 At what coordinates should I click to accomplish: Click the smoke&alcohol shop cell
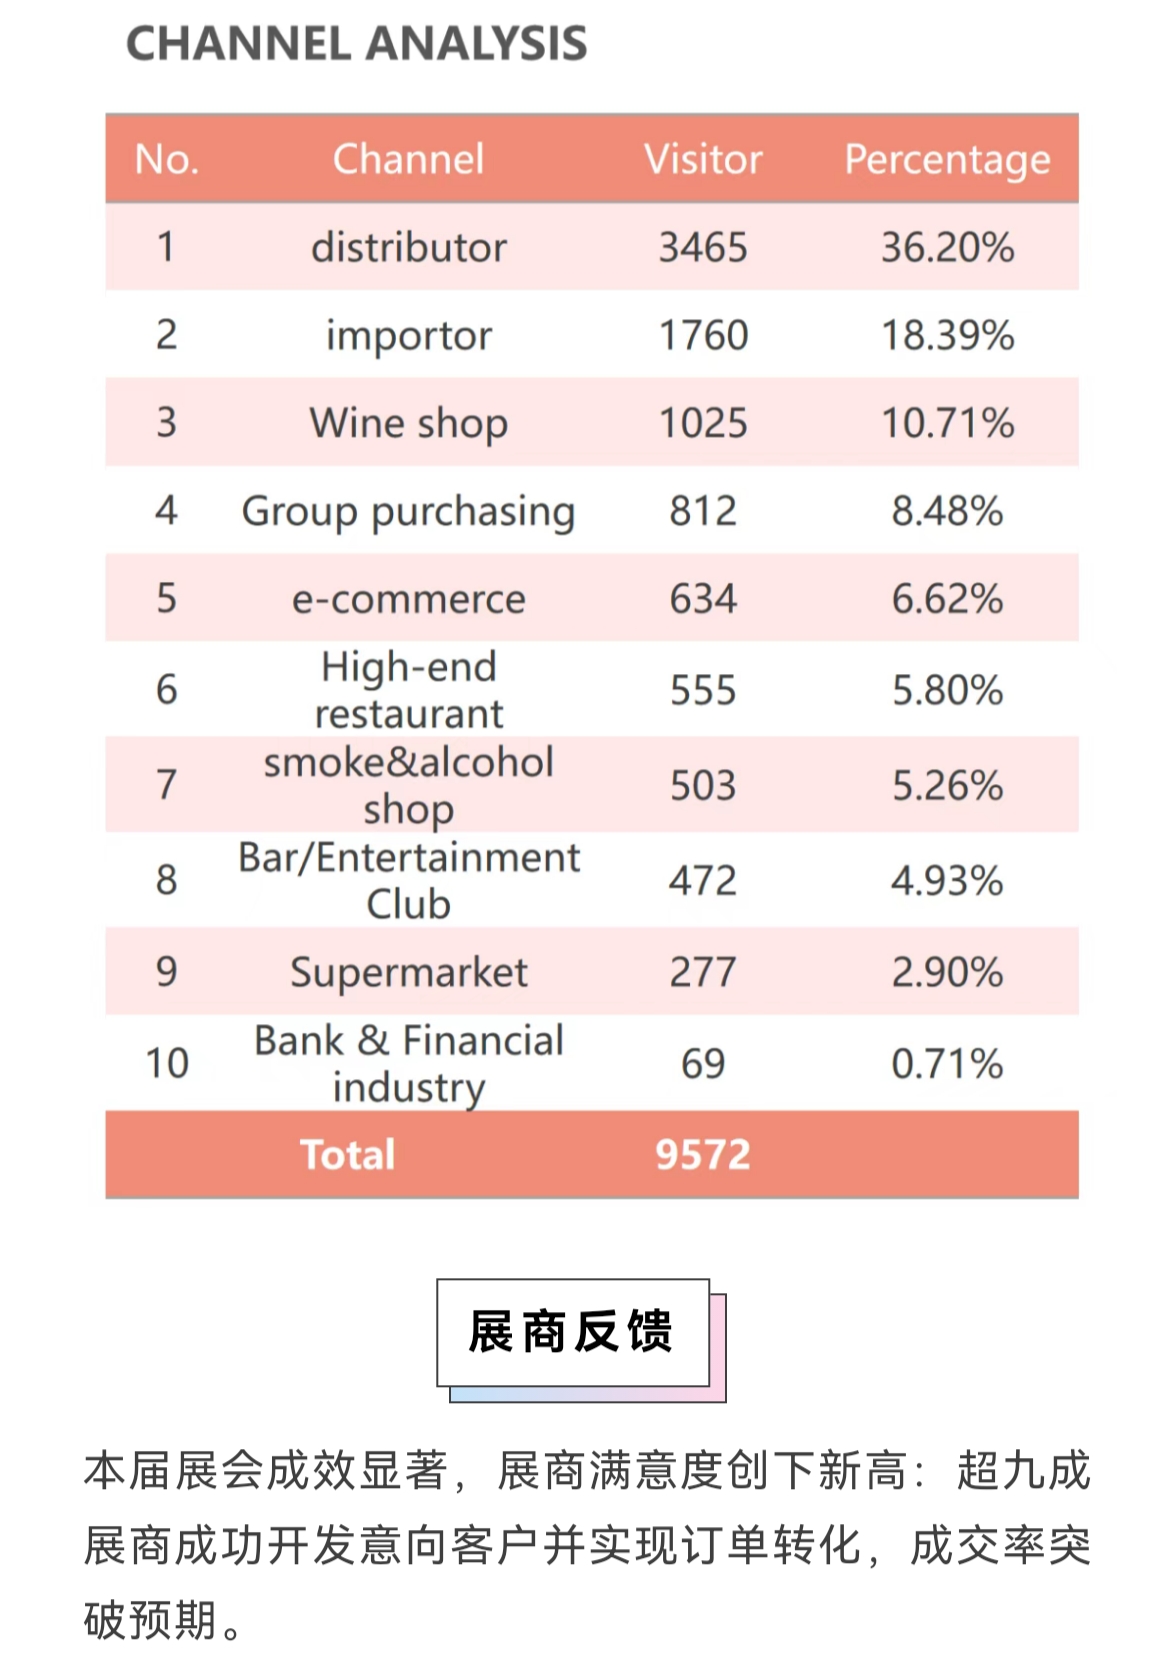(x=408, y=785)
